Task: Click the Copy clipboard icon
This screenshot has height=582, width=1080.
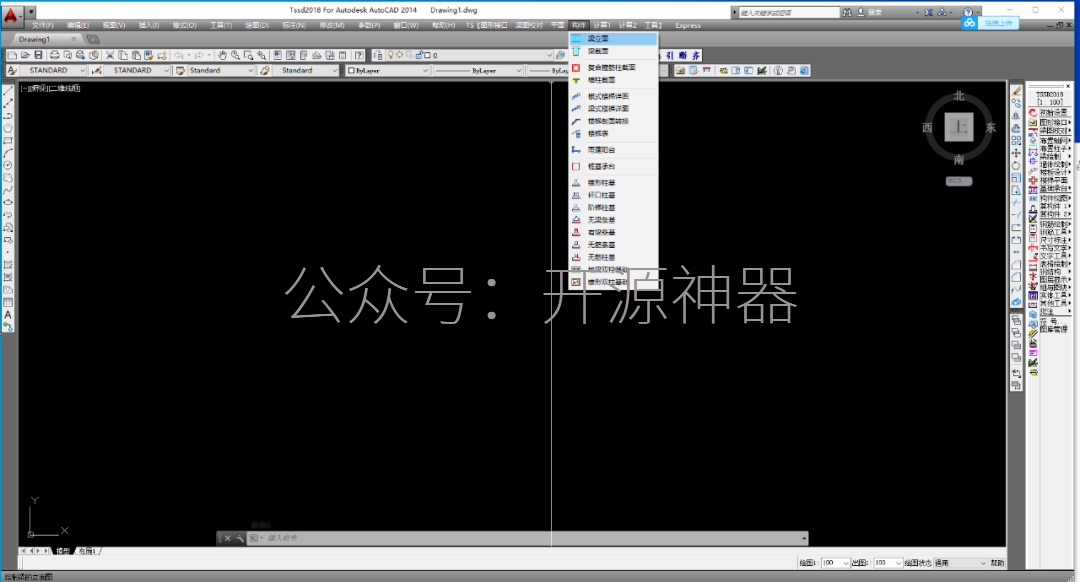Action: (123, 55)
